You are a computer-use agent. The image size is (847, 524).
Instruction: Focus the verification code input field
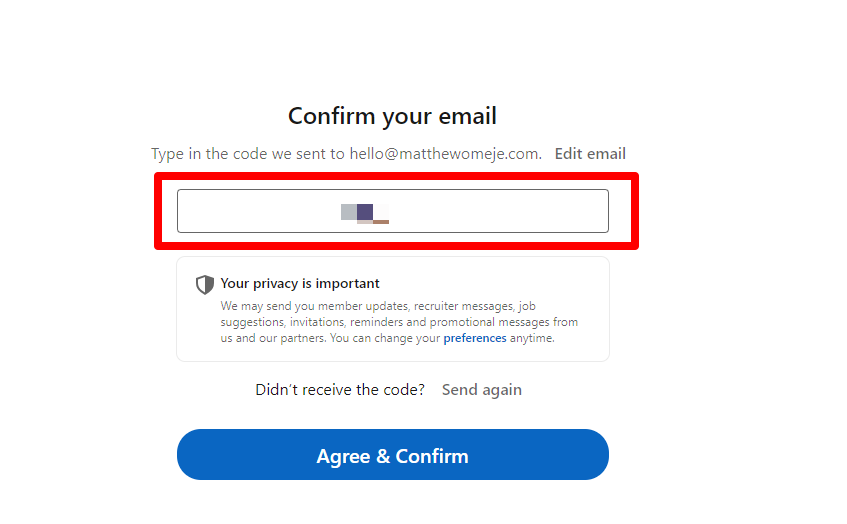[x=393, y=211]
